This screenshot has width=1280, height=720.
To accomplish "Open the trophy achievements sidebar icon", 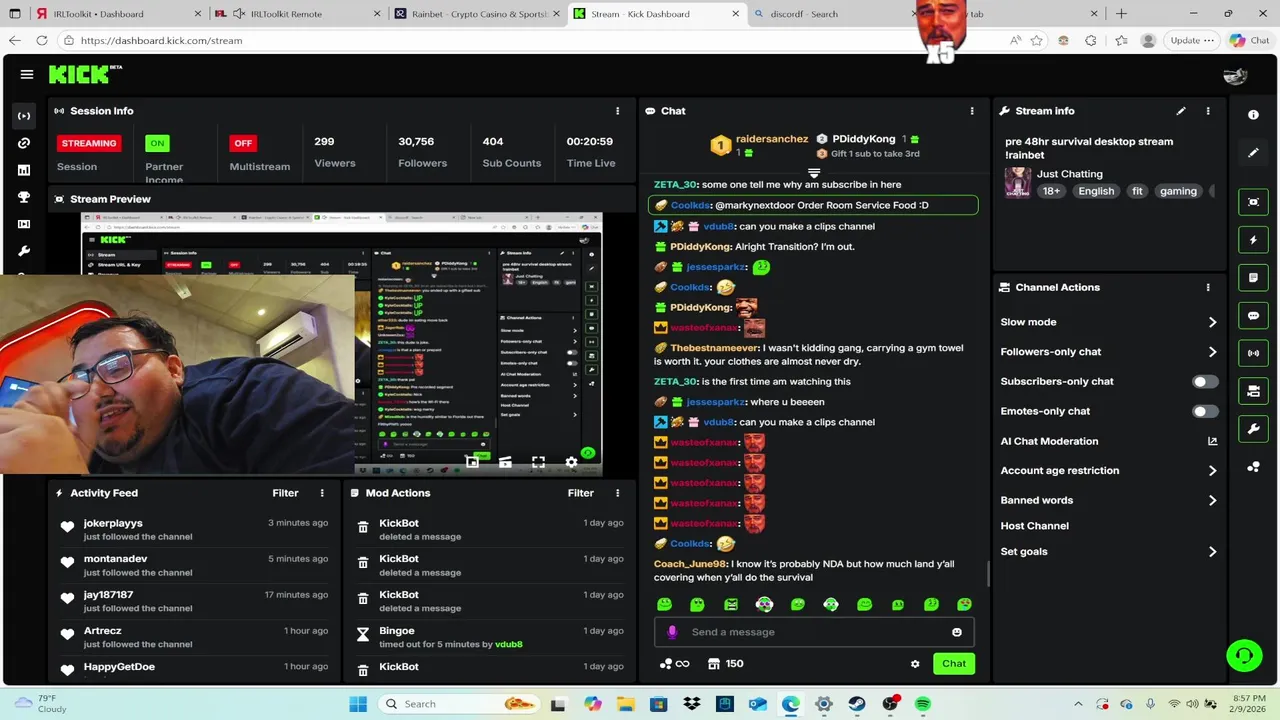I will point(24,197).
